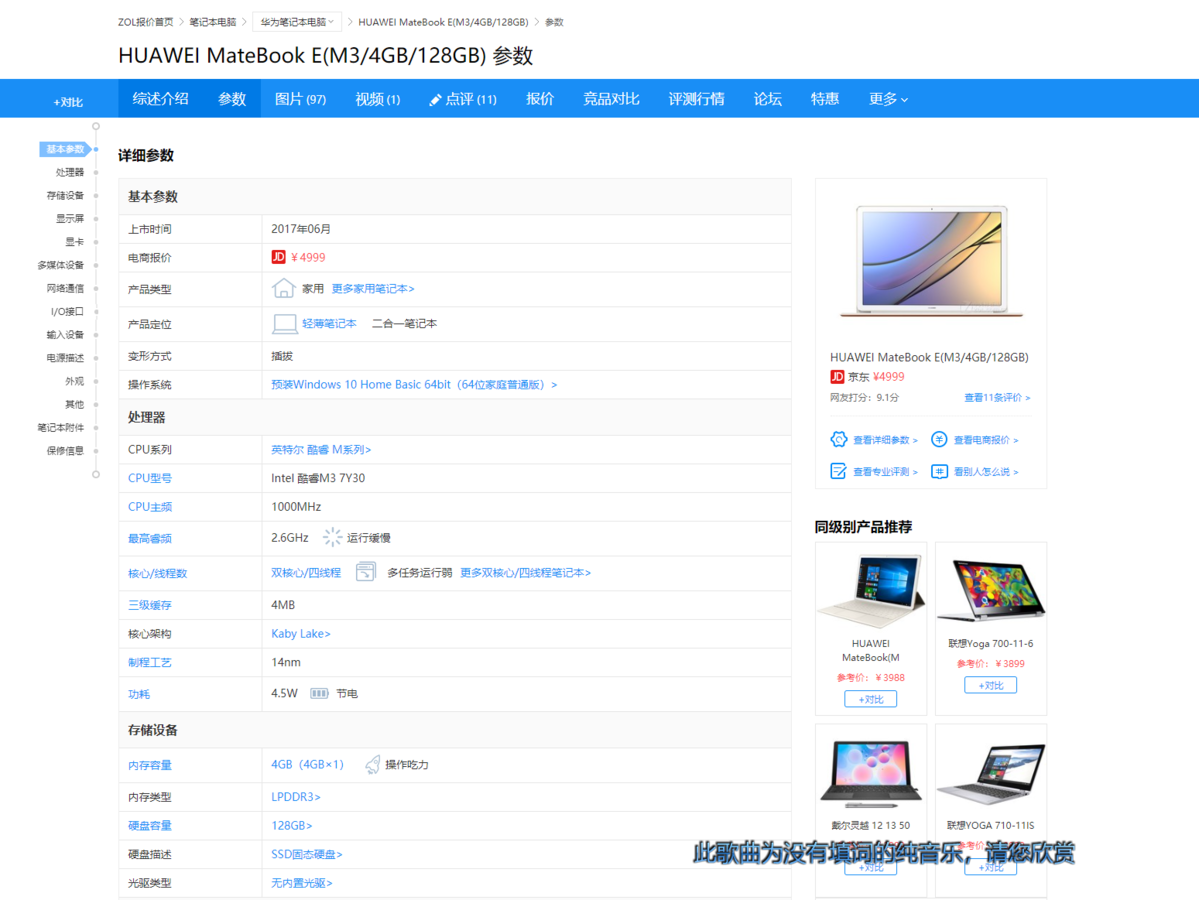
Task: Click the gear icon for 查看详细参数
Action: [x=839, y=439]
